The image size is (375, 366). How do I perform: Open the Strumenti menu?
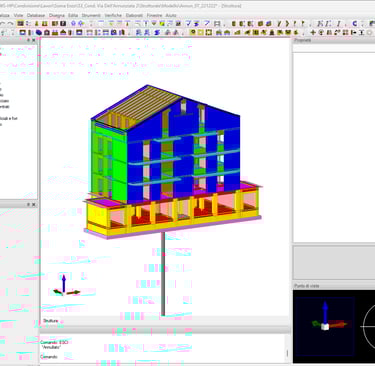(x=91, y=15)
